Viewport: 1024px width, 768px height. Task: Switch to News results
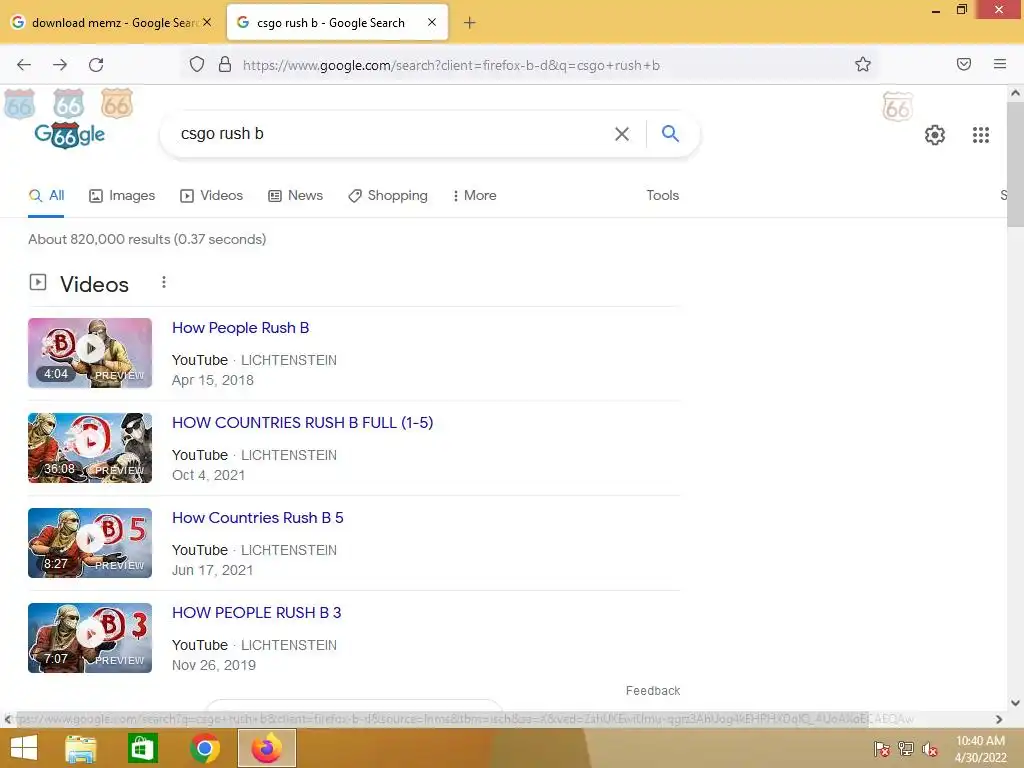pos(295,195)
